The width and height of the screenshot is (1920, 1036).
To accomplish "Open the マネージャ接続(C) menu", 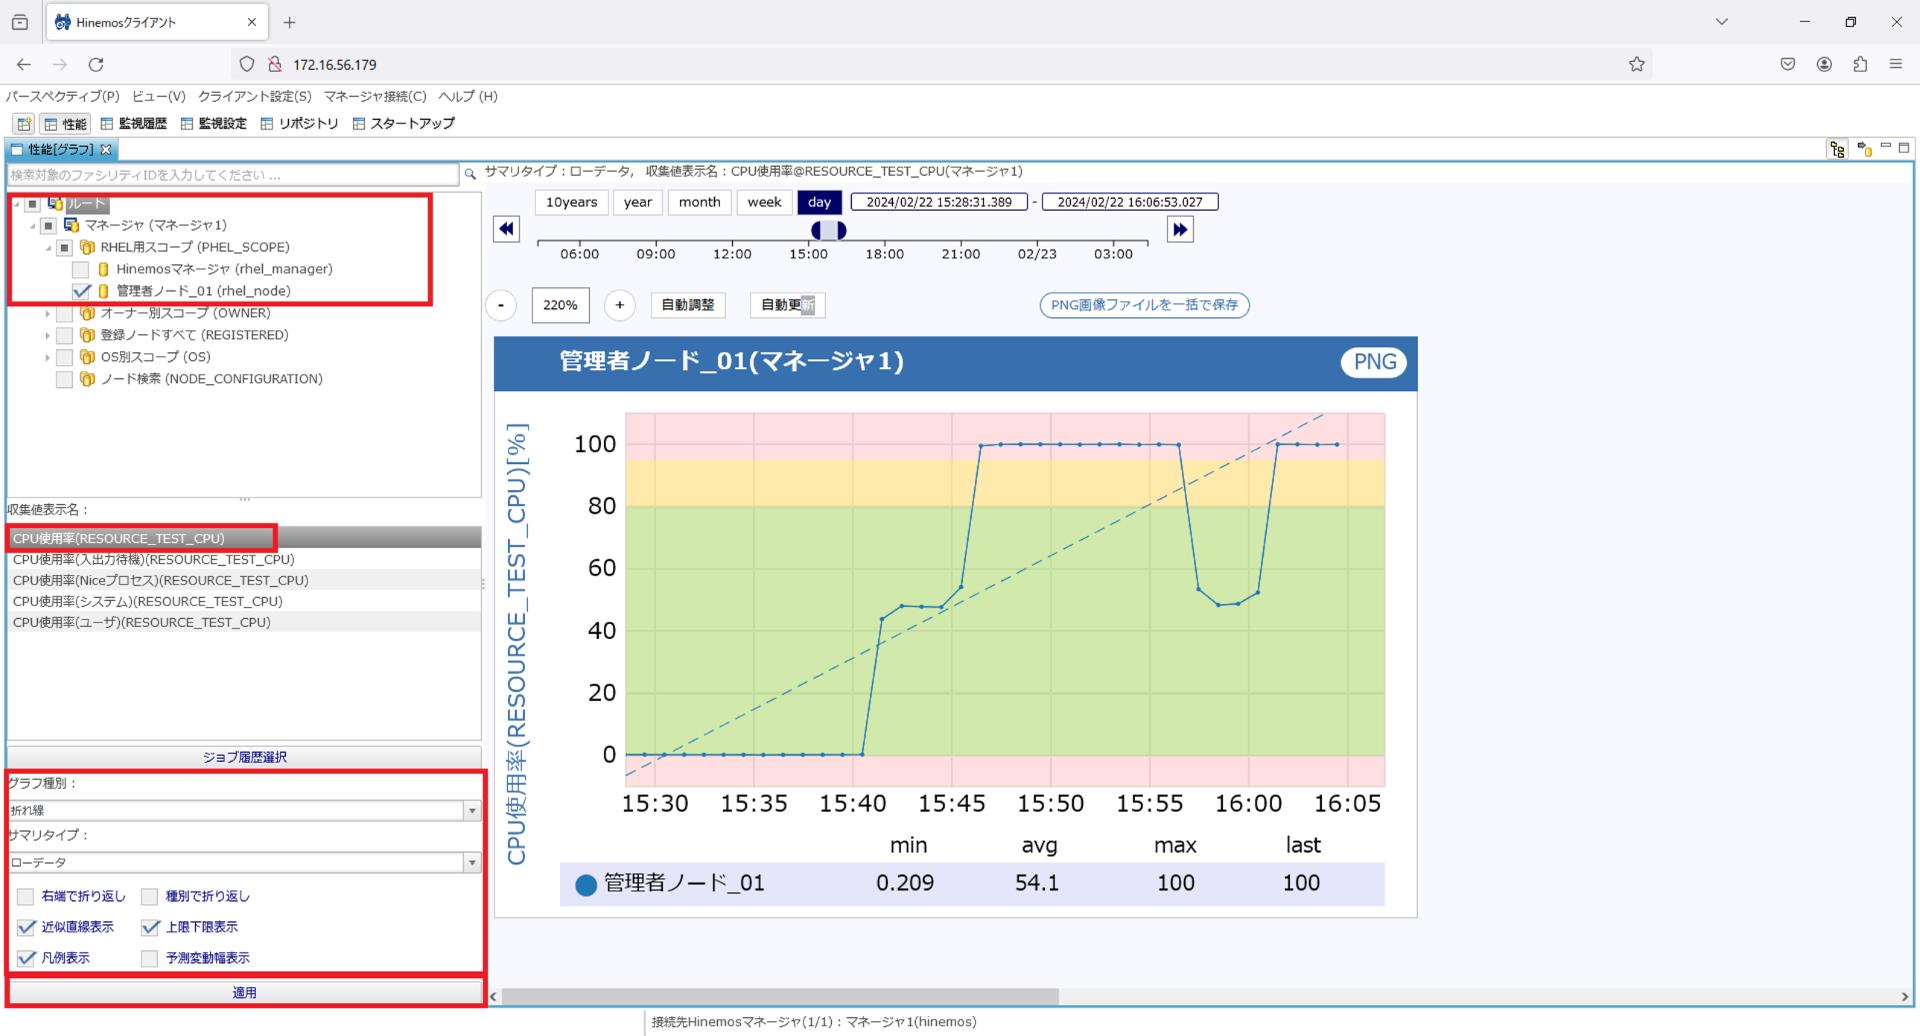I will (x=375, y=96).
